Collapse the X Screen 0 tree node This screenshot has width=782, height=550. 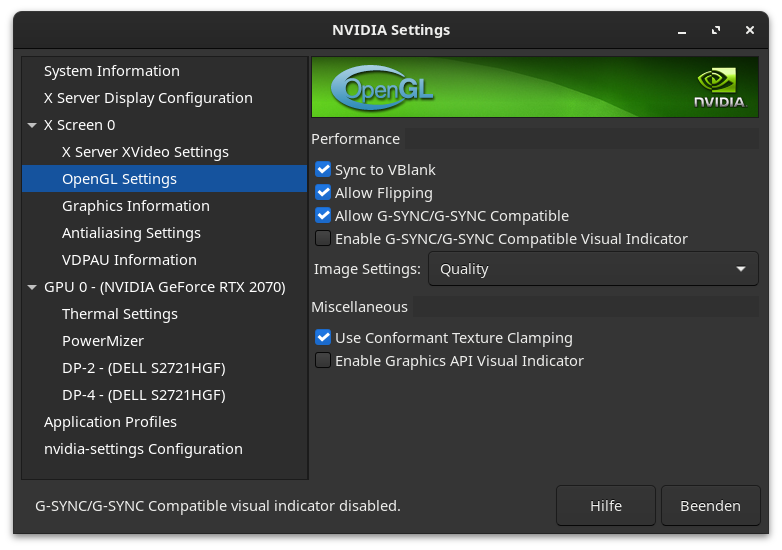[32, 126]
